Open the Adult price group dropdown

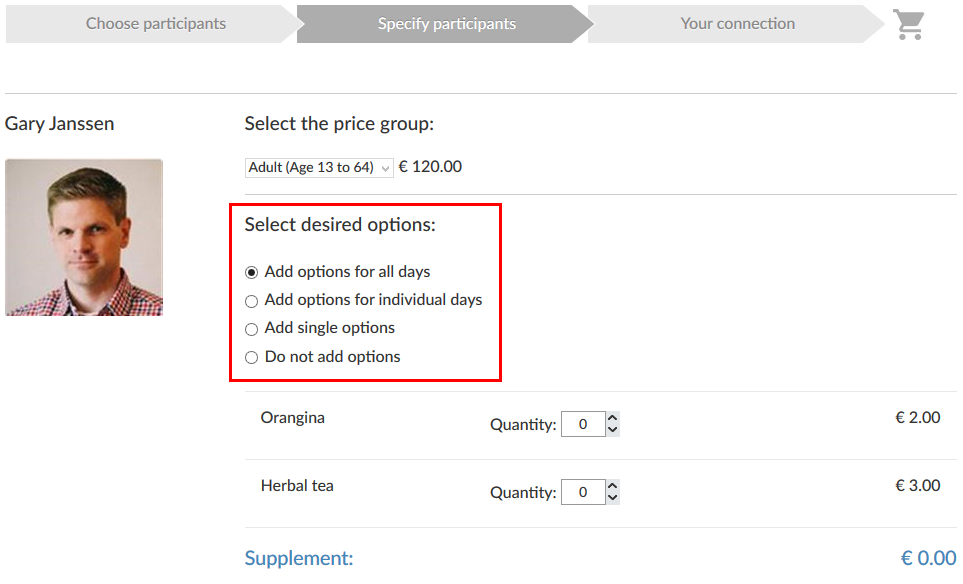pyautogui.click(x=319, y=168)
